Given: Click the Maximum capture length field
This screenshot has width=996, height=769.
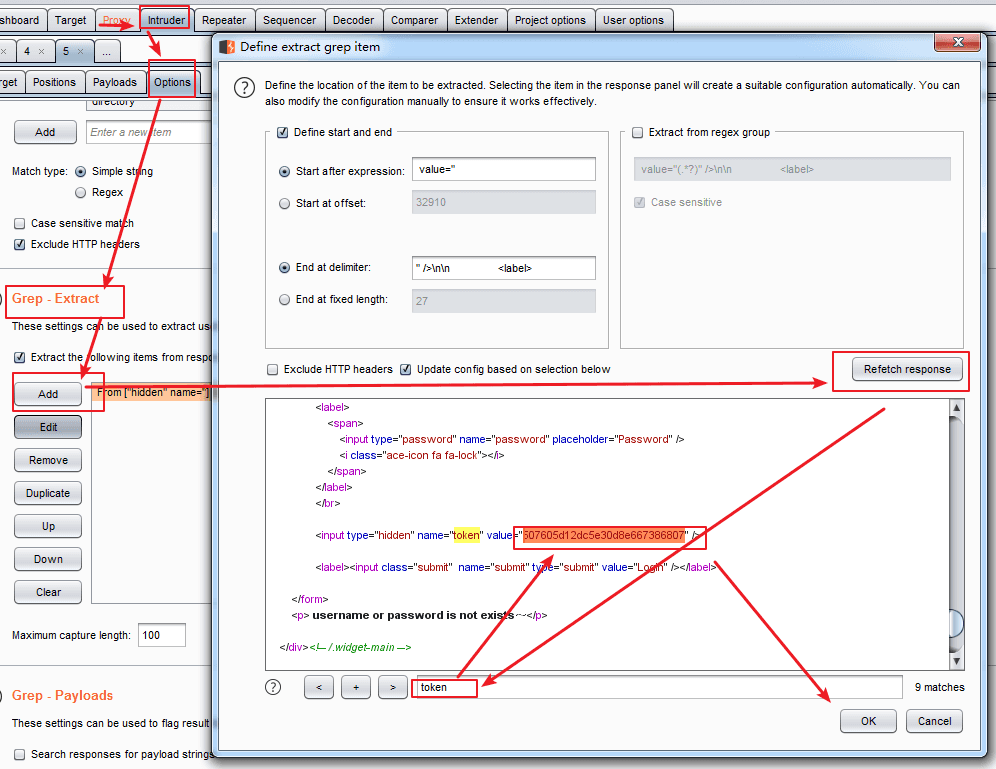Looking at the screenshot, I should (162, 635).
